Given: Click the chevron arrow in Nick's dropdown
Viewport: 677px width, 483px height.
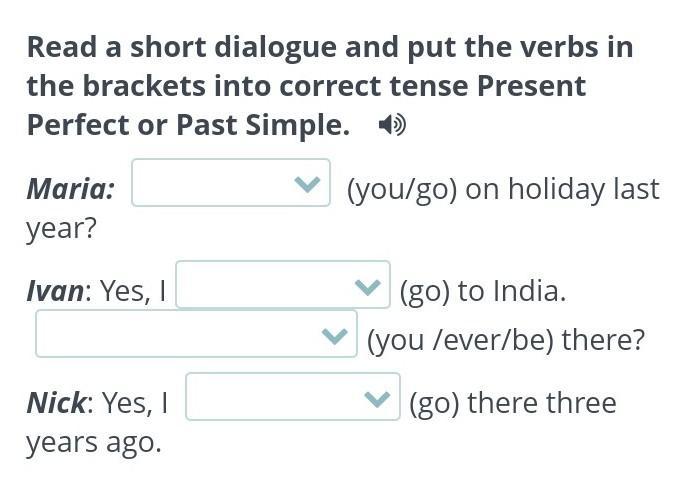Looking at the screenshot, I should click(377, 399).
